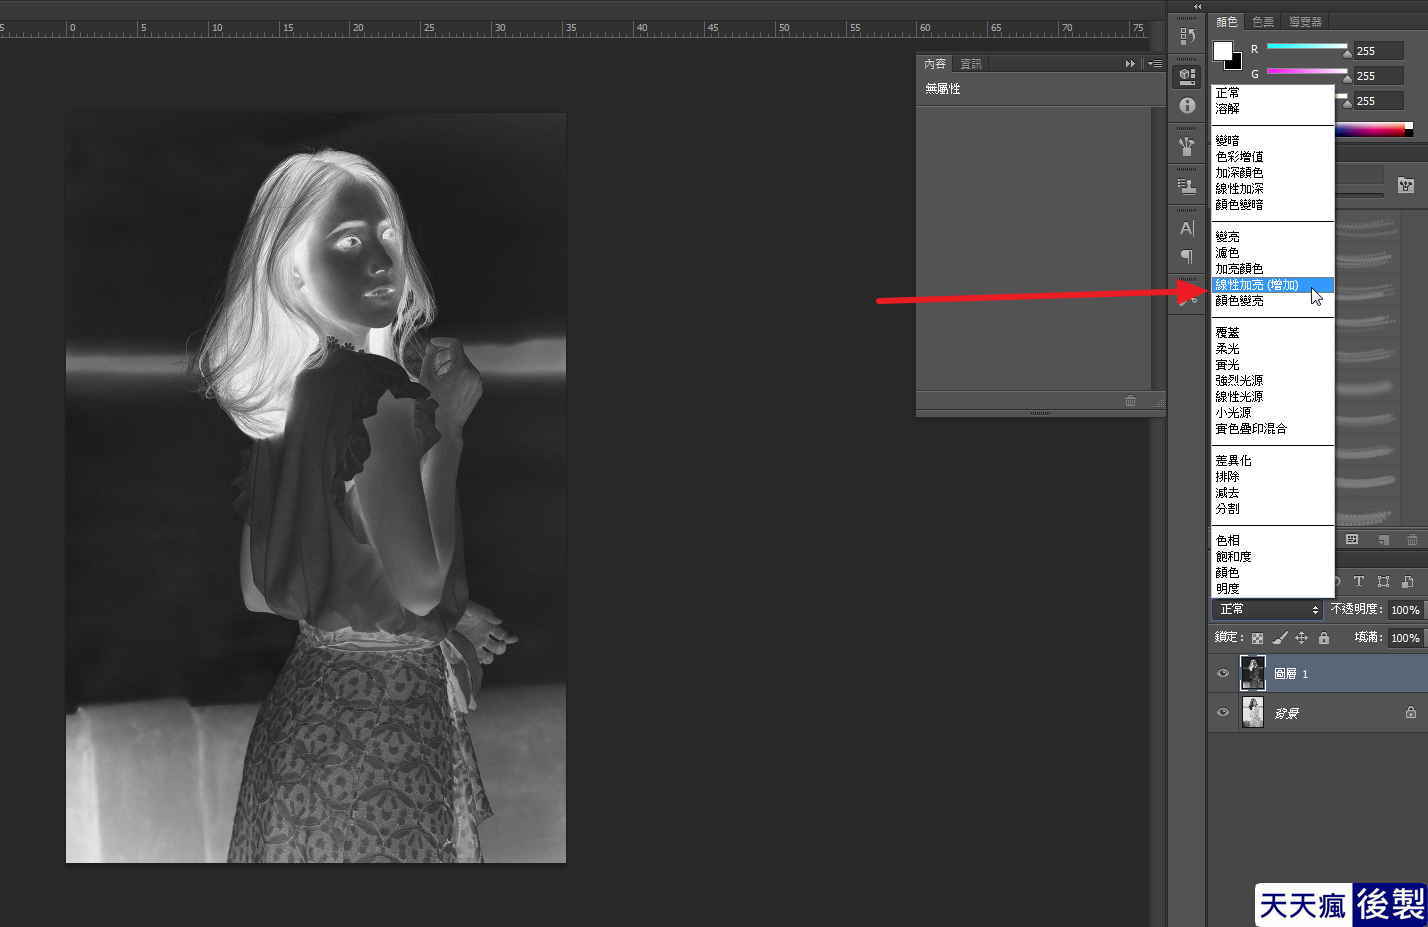Click lock icon on 背景 layer
Image resolution: width=1428 pixels, height=927 pixels.
[x=1410, y=713]
